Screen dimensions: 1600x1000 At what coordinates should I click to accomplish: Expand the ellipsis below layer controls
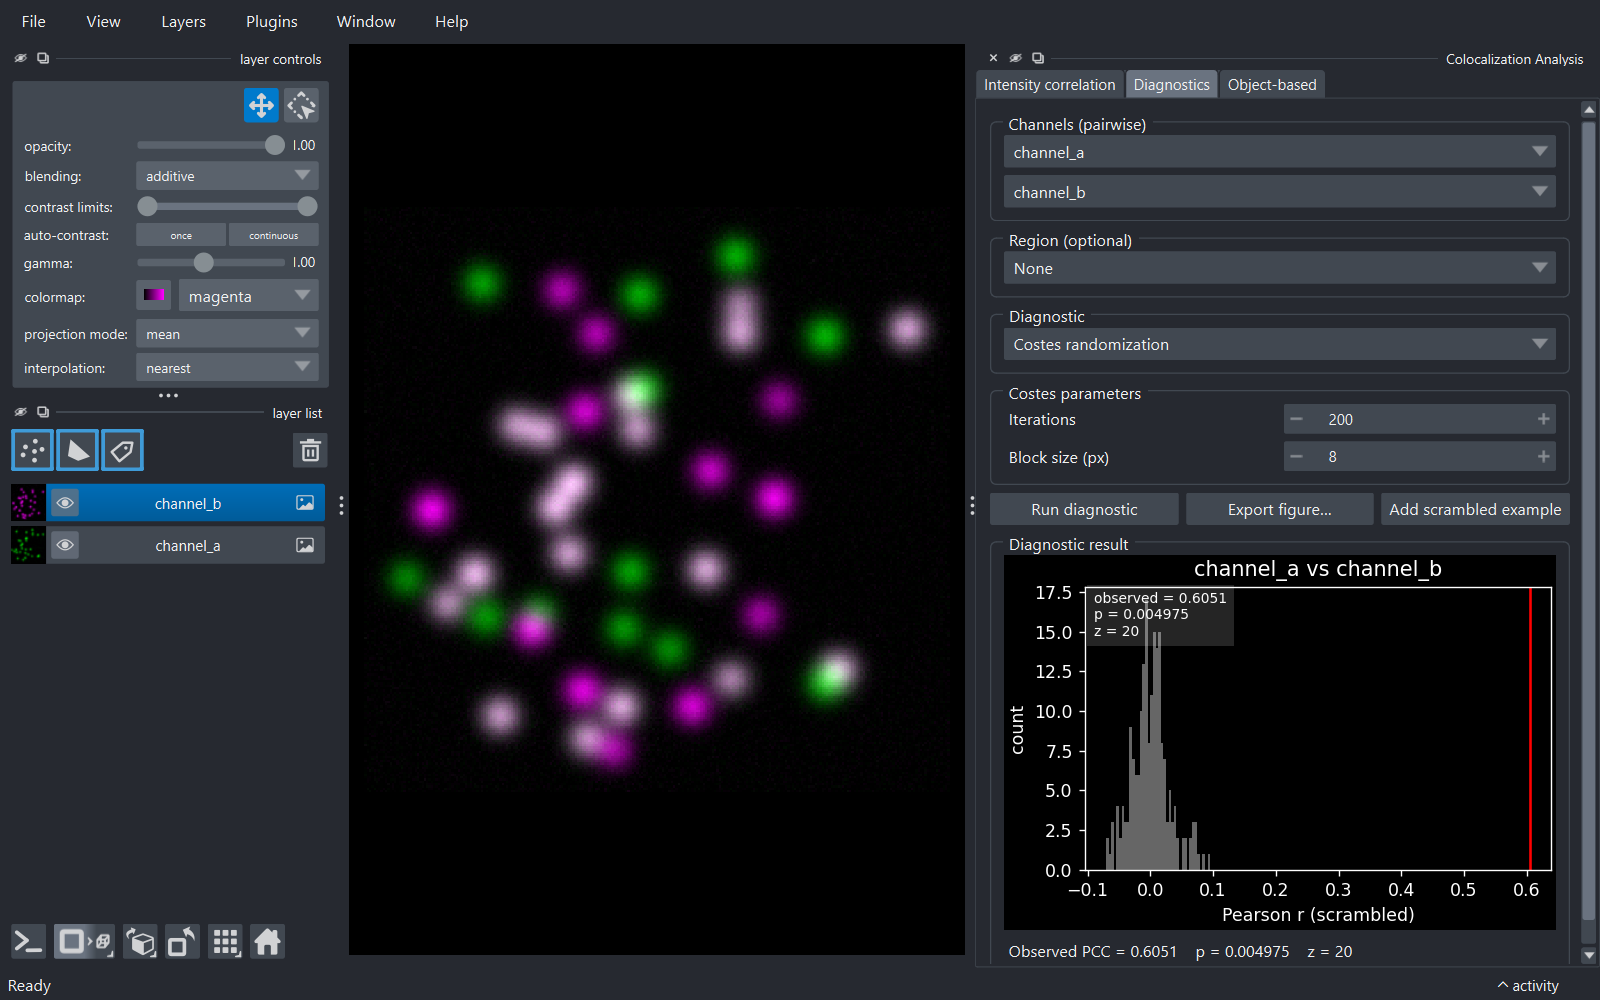click(168, 396)
